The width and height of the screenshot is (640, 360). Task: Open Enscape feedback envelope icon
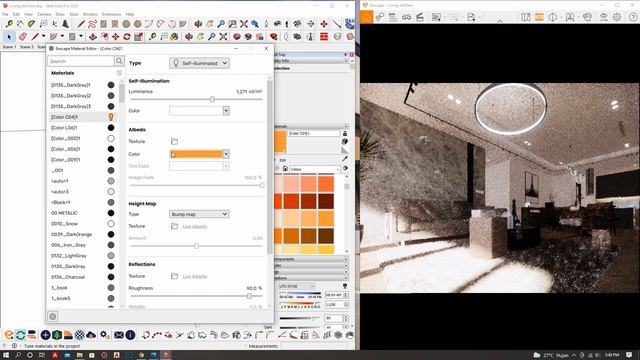click(x=119, y=335)
